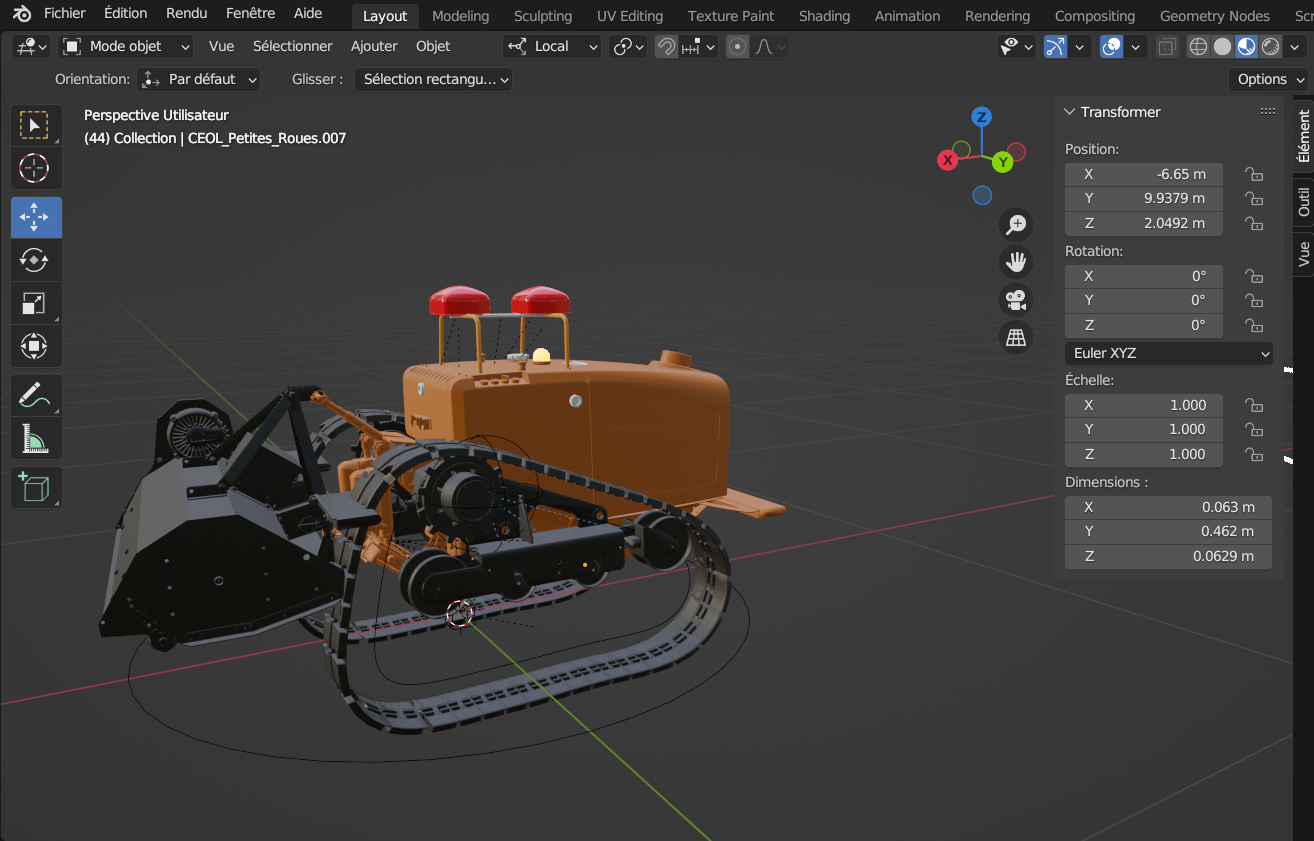Screen dimensions: 1314x841
Task: Lock the Position X value
Action: point(1253,174)
